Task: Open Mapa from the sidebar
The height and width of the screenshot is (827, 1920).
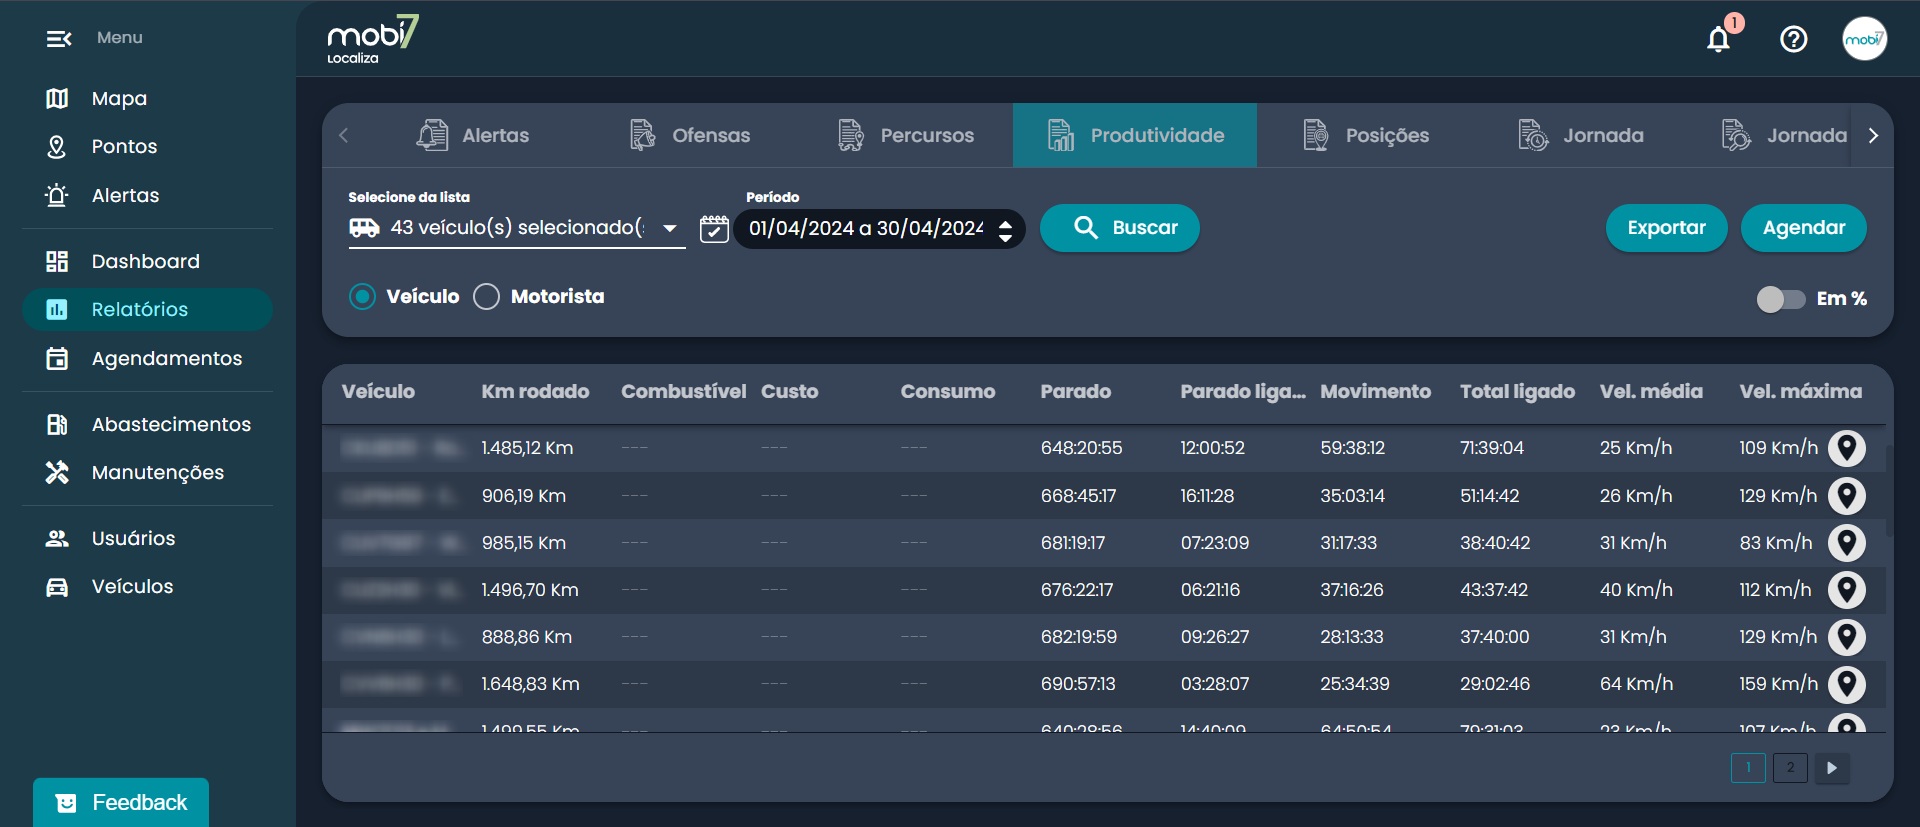Action: click(x=119, y=98)
